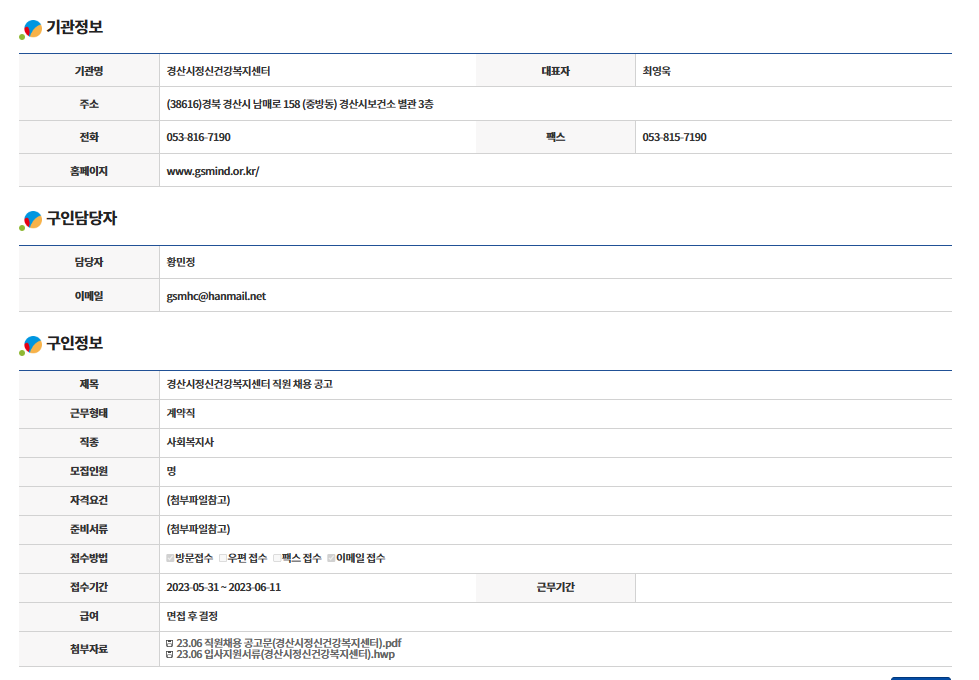This screenshot has width=979, height=680.
Task: Toggle the 팩스 접수 checkbox
Action: point(277,558)
